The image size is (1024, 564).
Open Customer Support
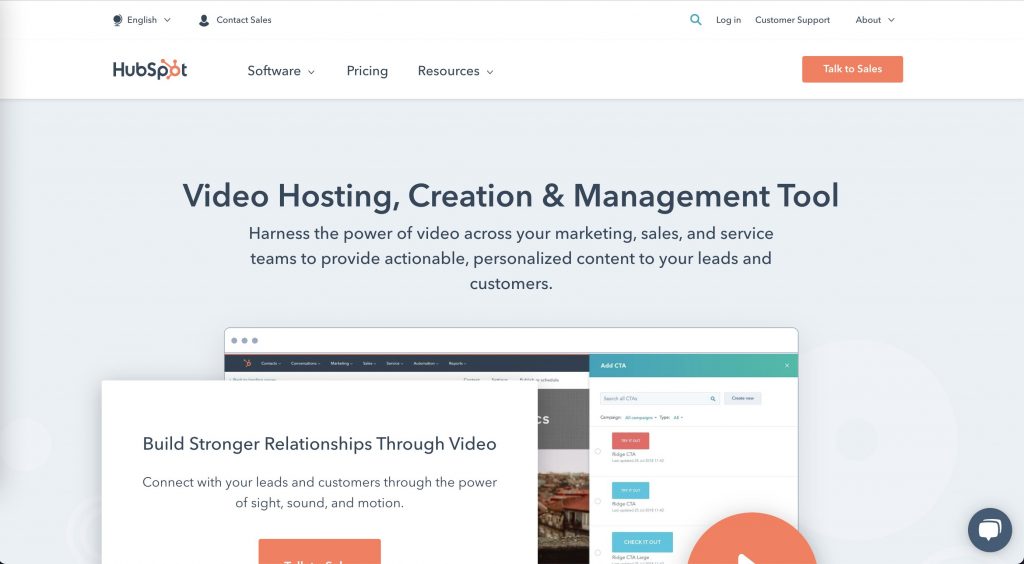pyautogui.click(x=792, y=20)
